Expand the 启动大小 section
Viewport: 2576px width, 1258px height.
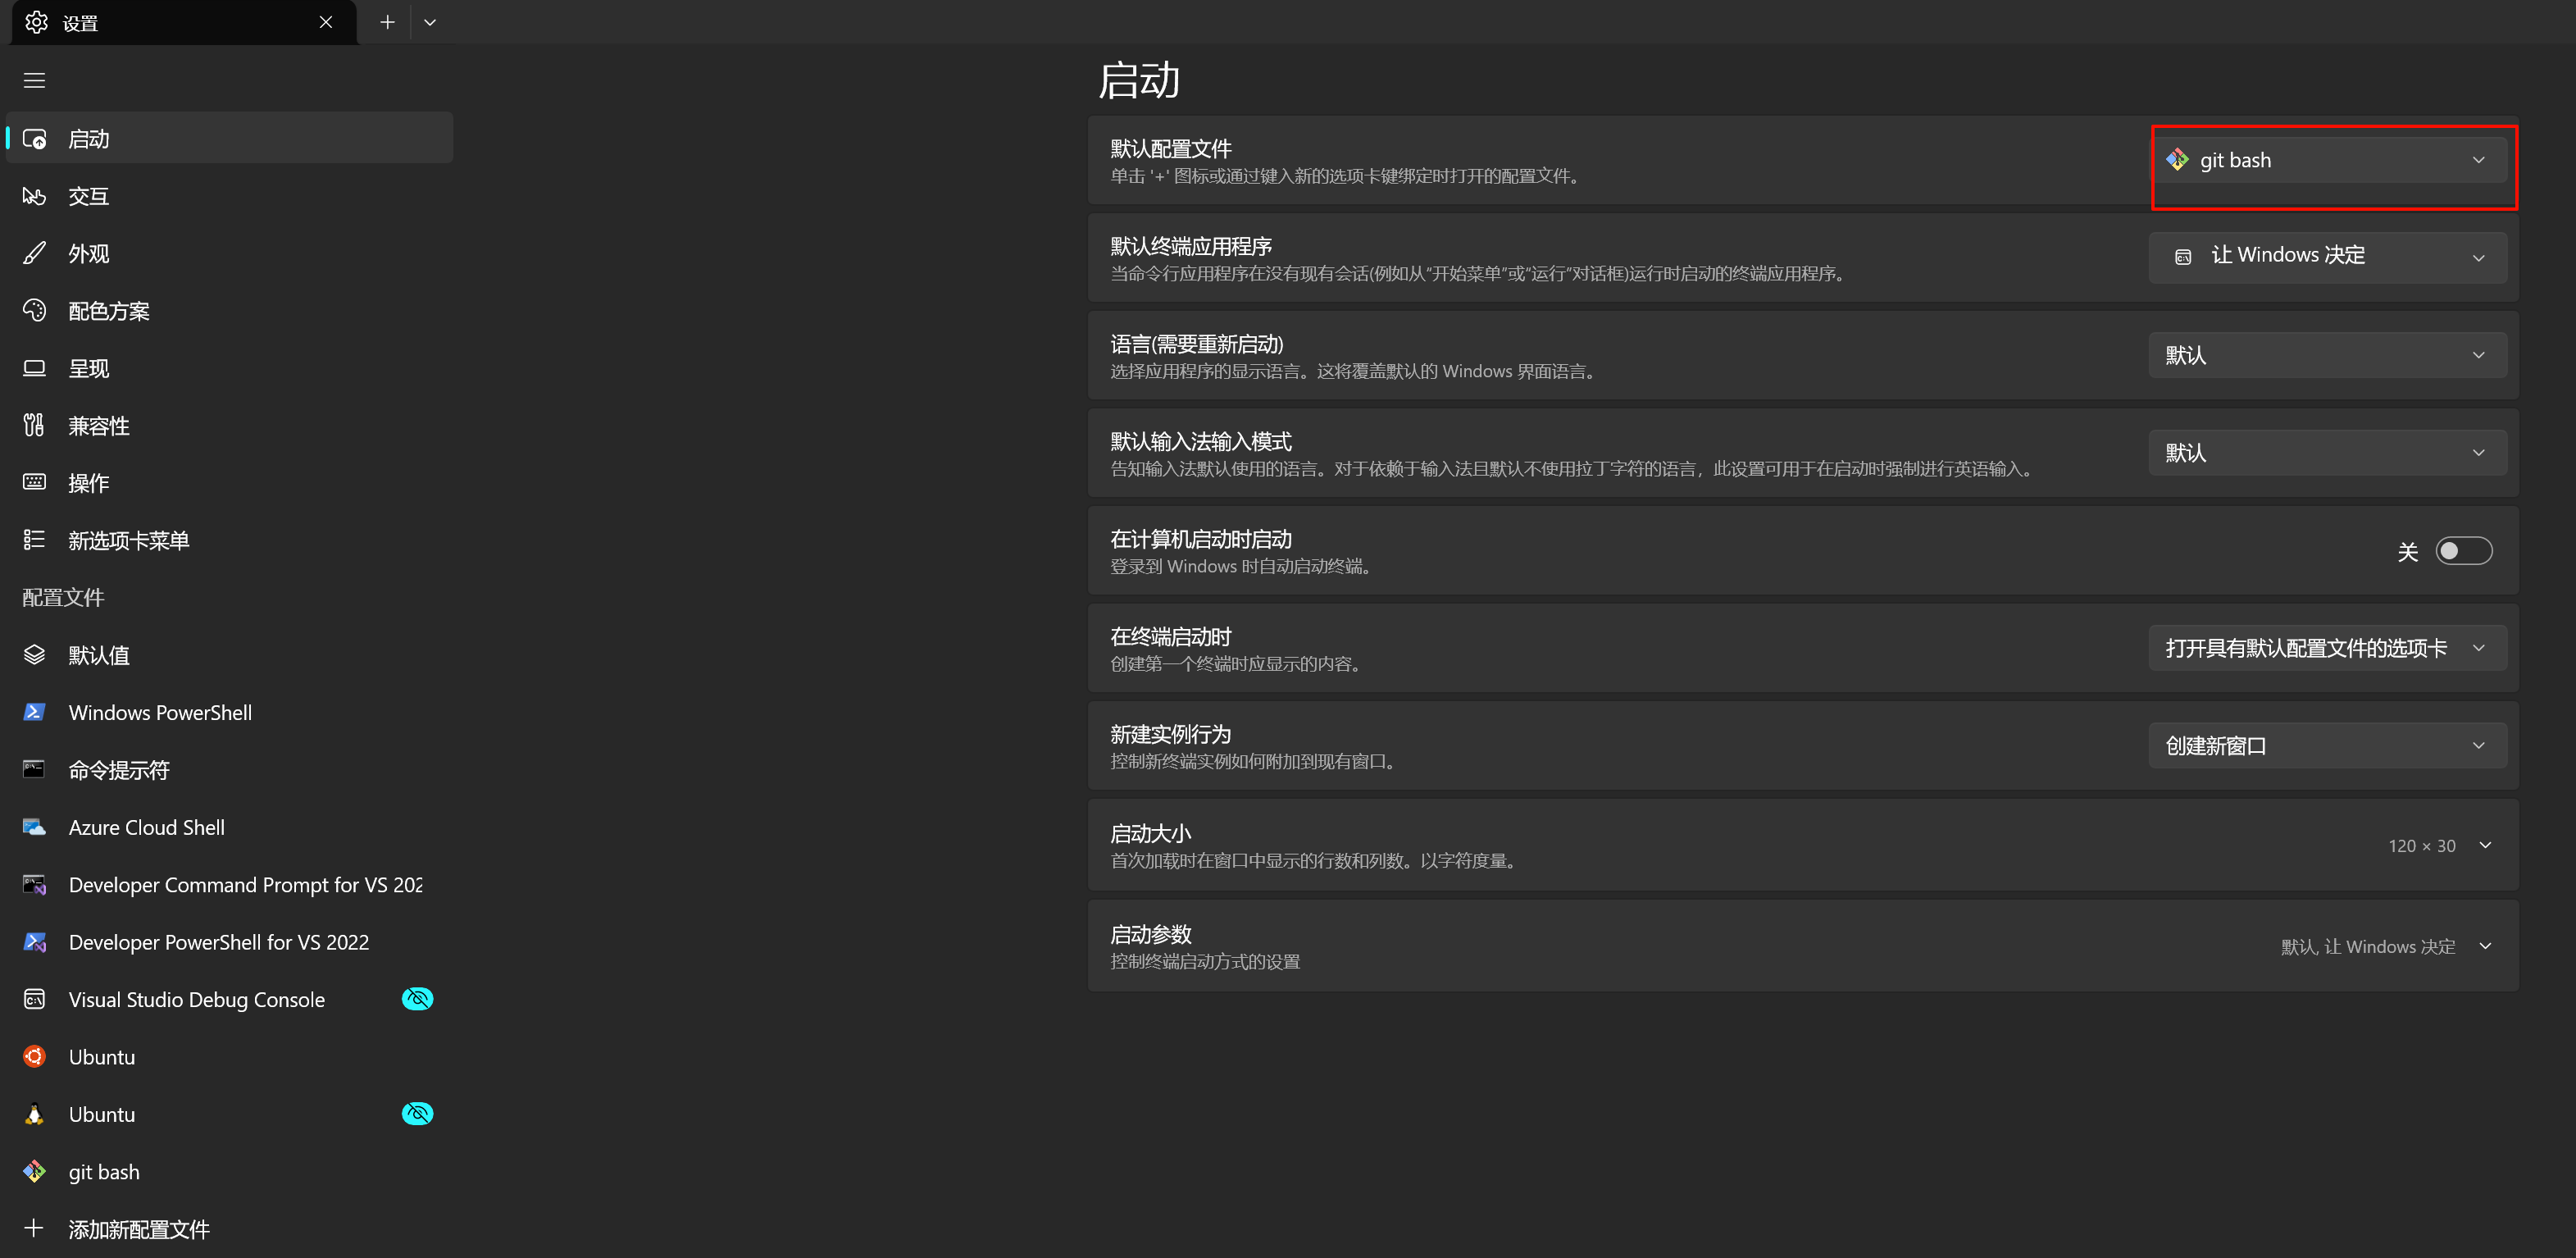tap(2485, 846)
